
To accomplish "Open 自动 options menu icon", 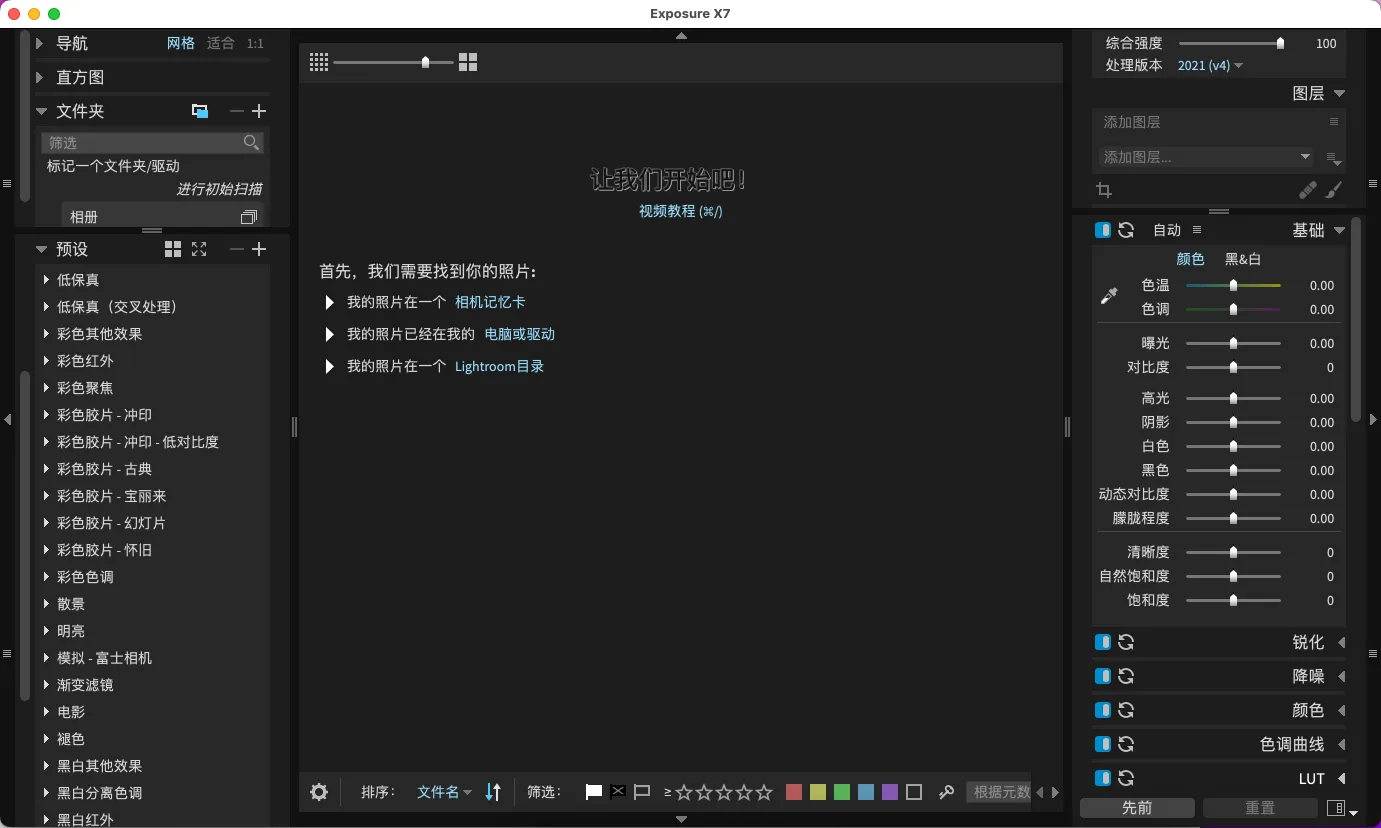I will 1197,230.
